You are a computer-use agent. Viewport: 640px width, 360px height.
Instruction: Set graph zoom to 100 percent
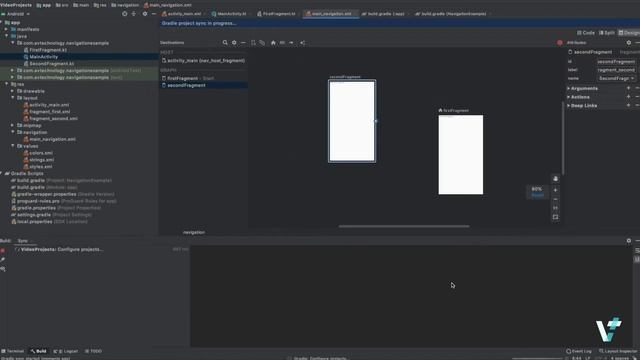tap(555, 208)
